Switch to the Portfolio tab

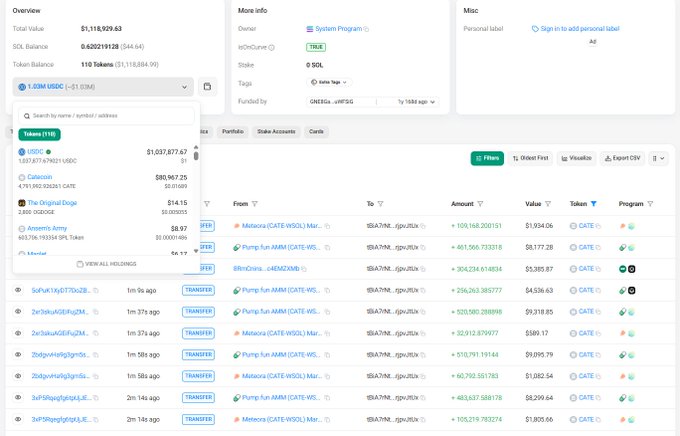click(x=233, y=131)
